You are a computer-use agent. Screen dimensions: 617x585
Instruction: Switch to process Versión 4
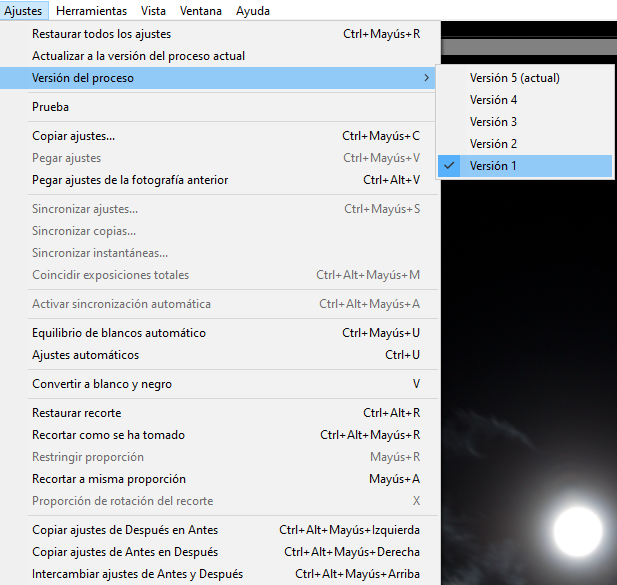(x=525, y=100)
